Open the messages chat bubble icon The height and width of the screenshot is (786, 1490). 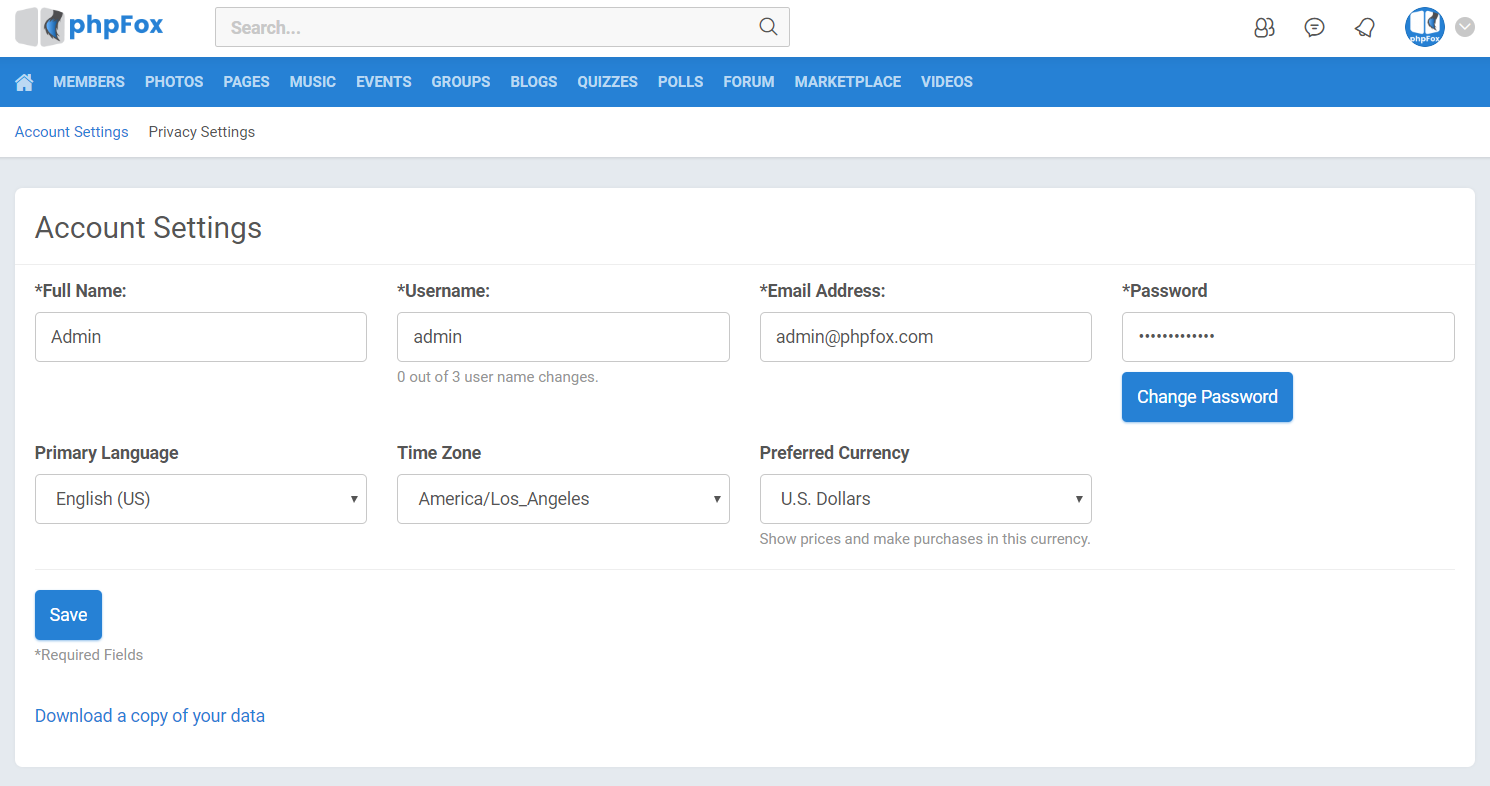click(1314, 28)
